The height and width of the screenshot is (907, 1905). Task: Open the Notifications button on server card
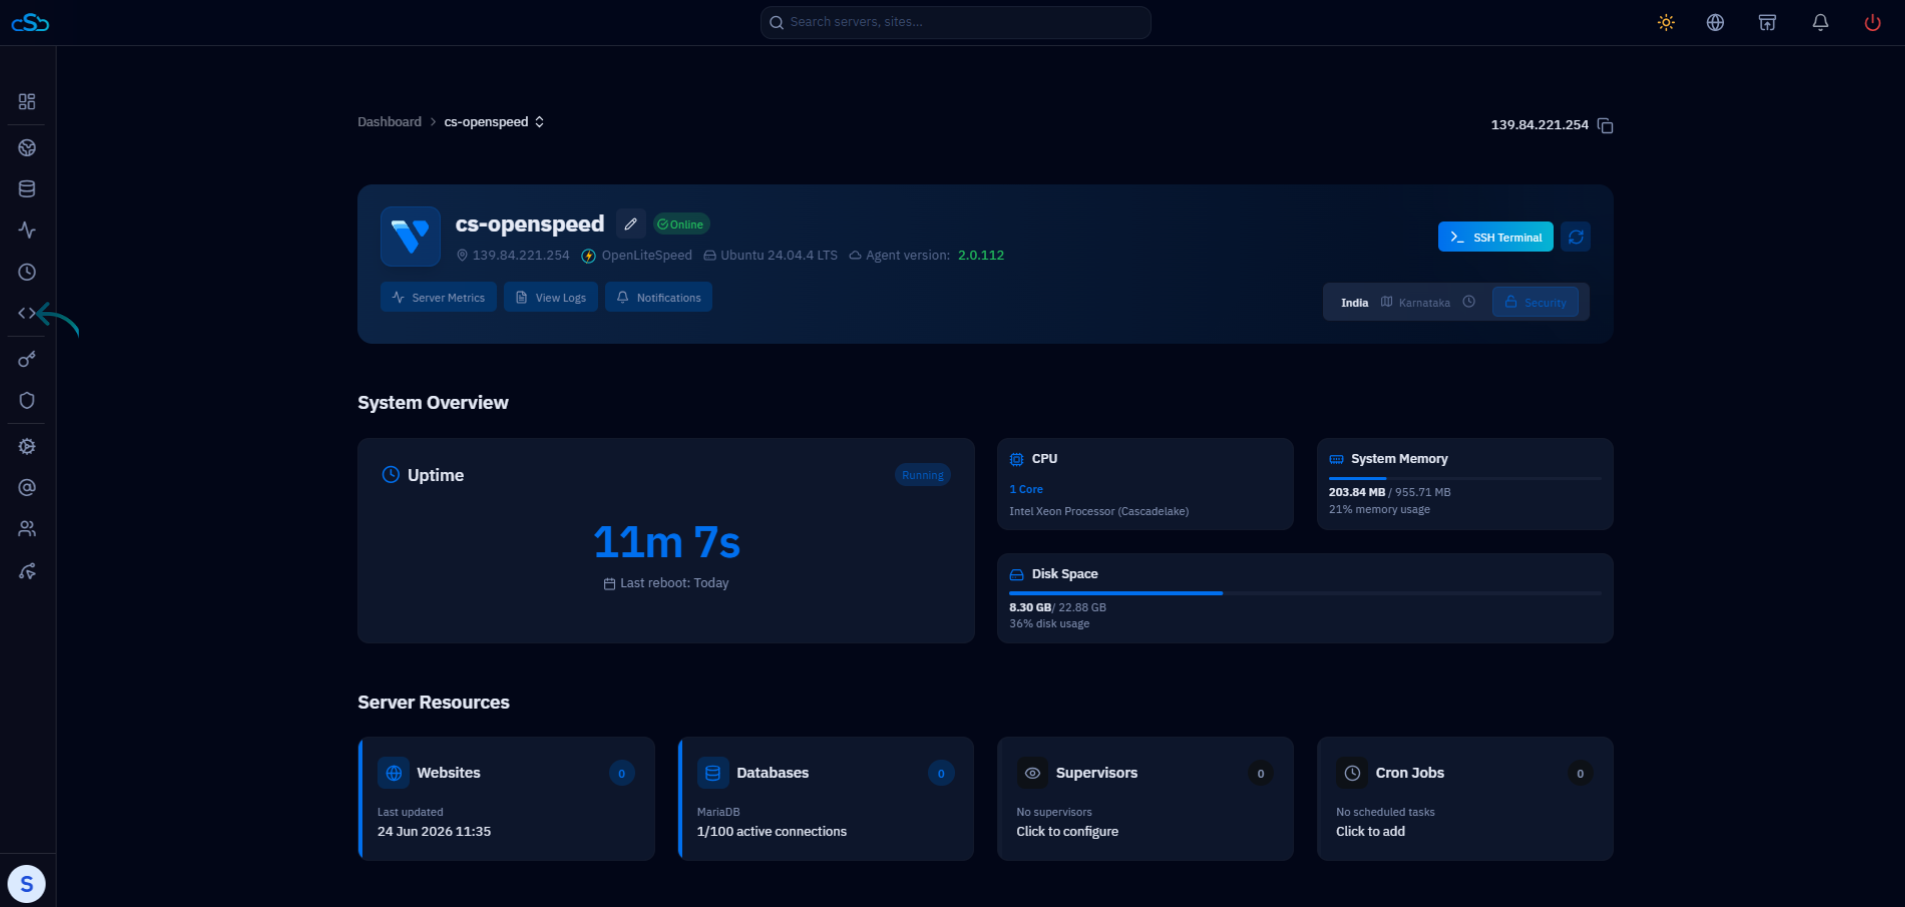click(658, 297)
